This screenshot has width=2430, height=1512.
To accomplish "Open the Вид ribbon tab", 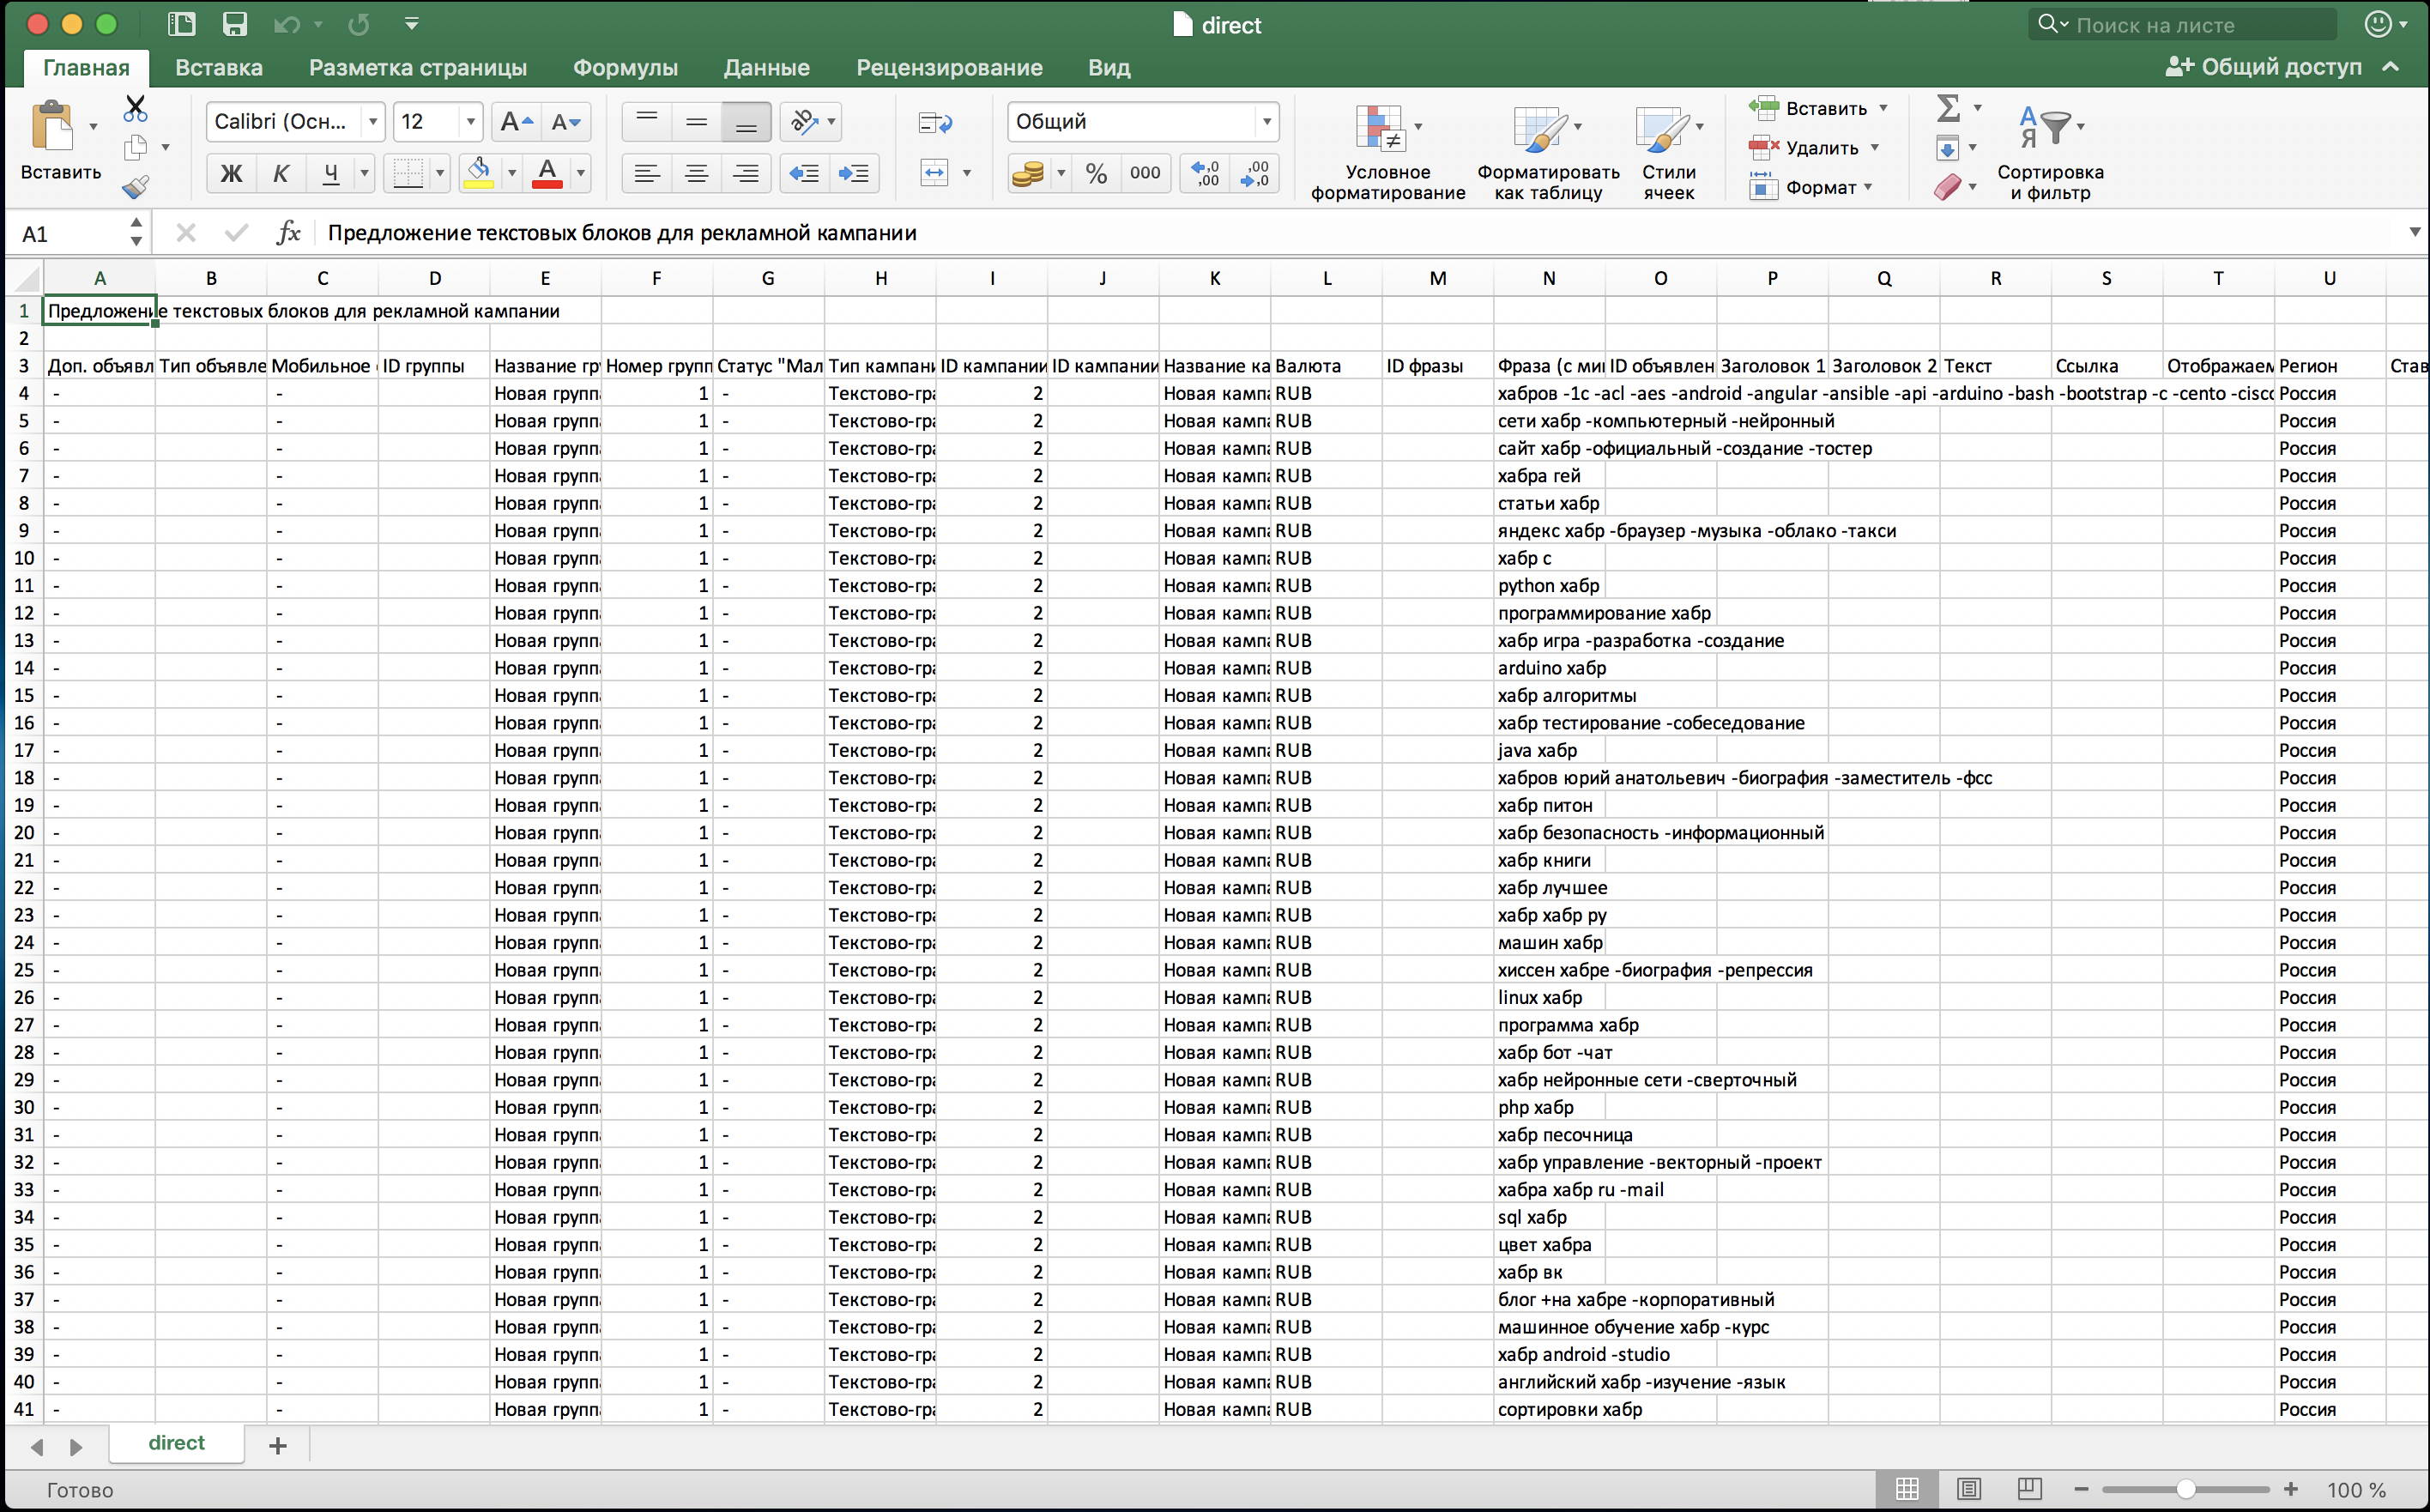I will pos(1109,67).
